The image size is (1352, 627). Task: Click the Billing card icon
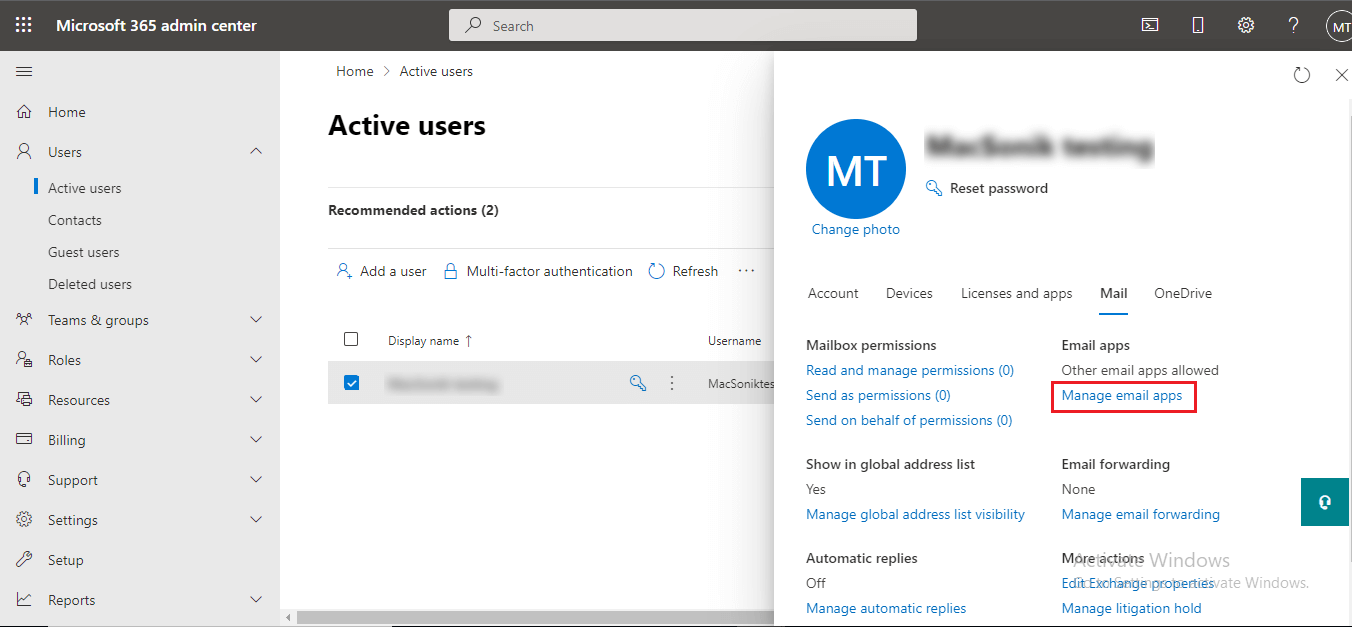point(24,440)
